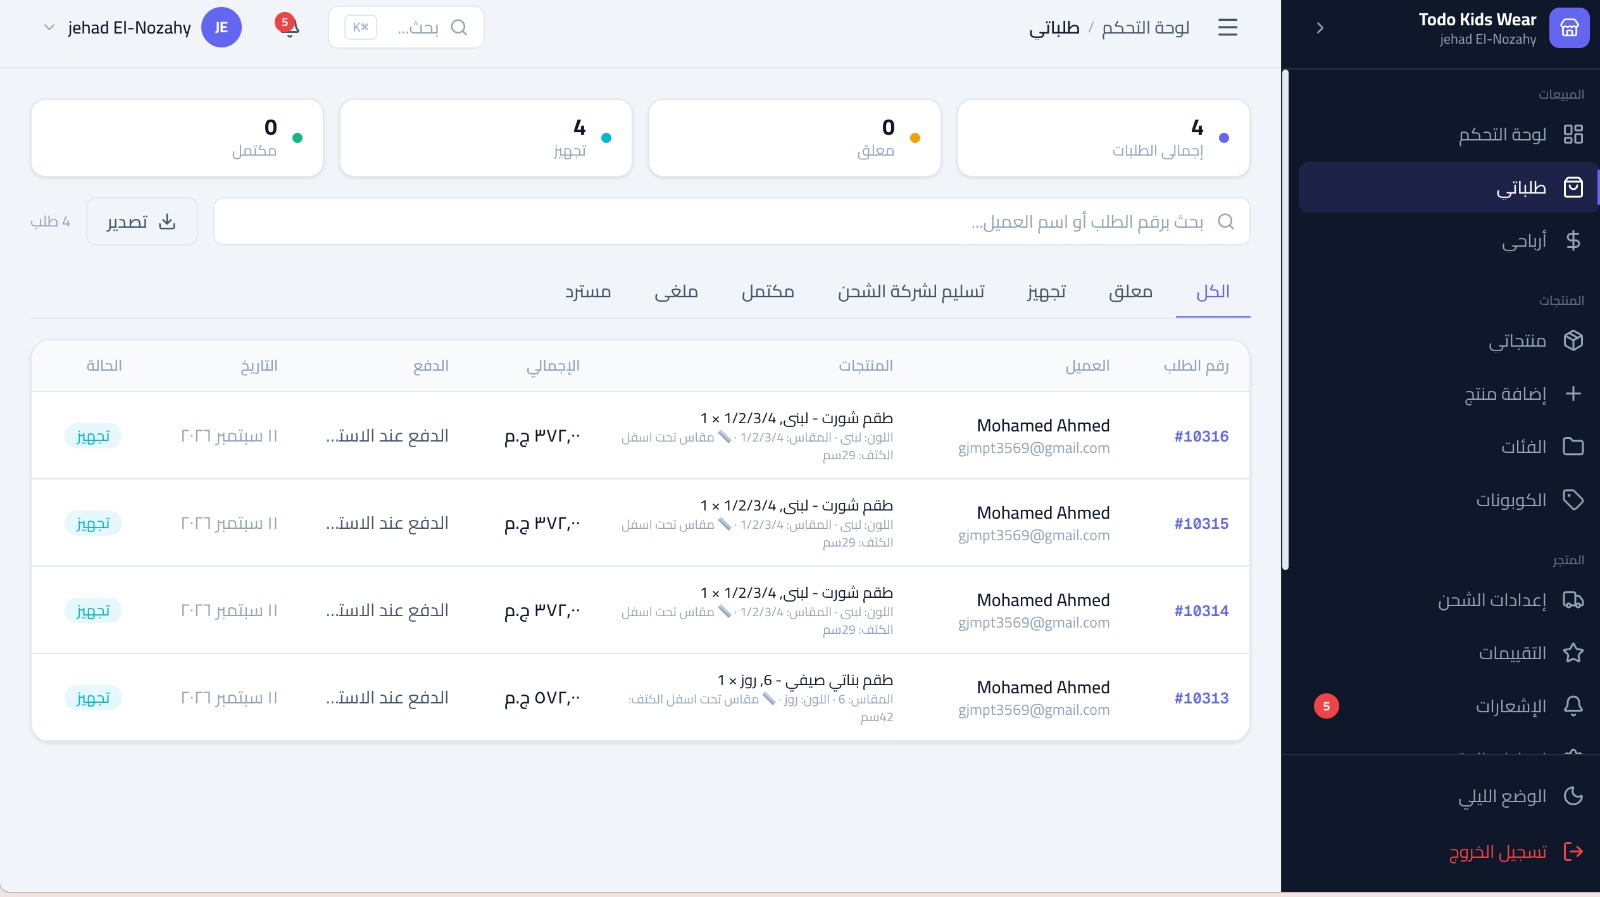Select the الكل tab
1600x897 pixels.
click(x=1213, y=292)
